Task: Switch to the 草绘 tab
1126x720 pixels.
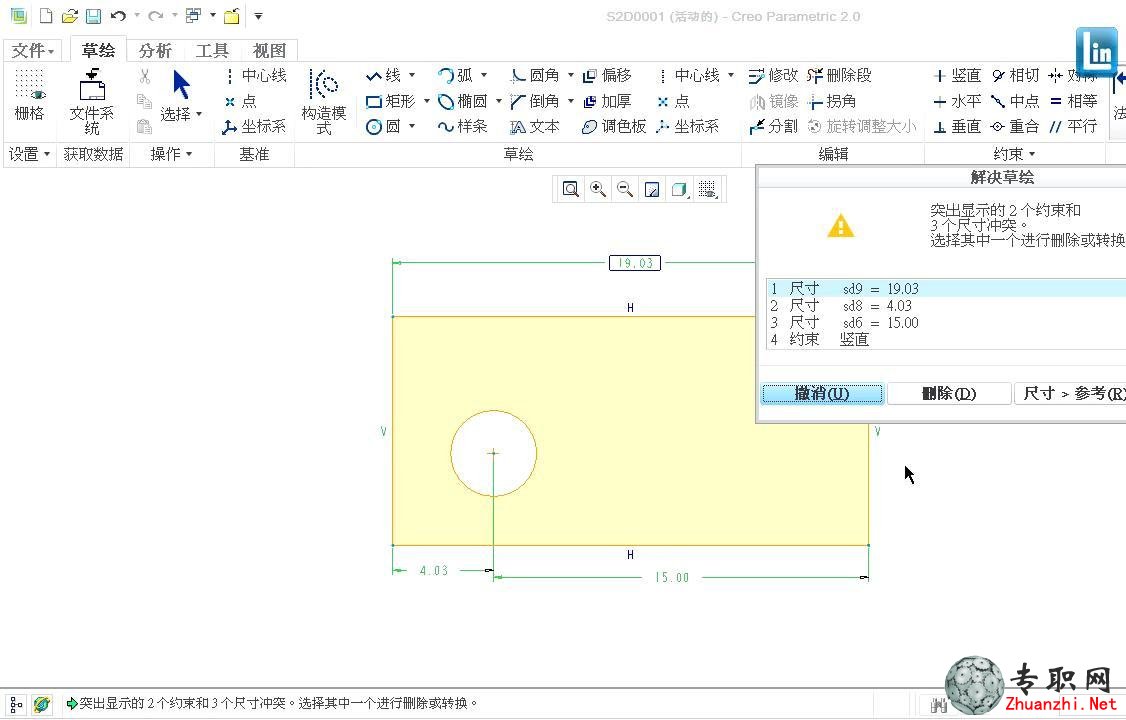Action: [x=98, y=50]
